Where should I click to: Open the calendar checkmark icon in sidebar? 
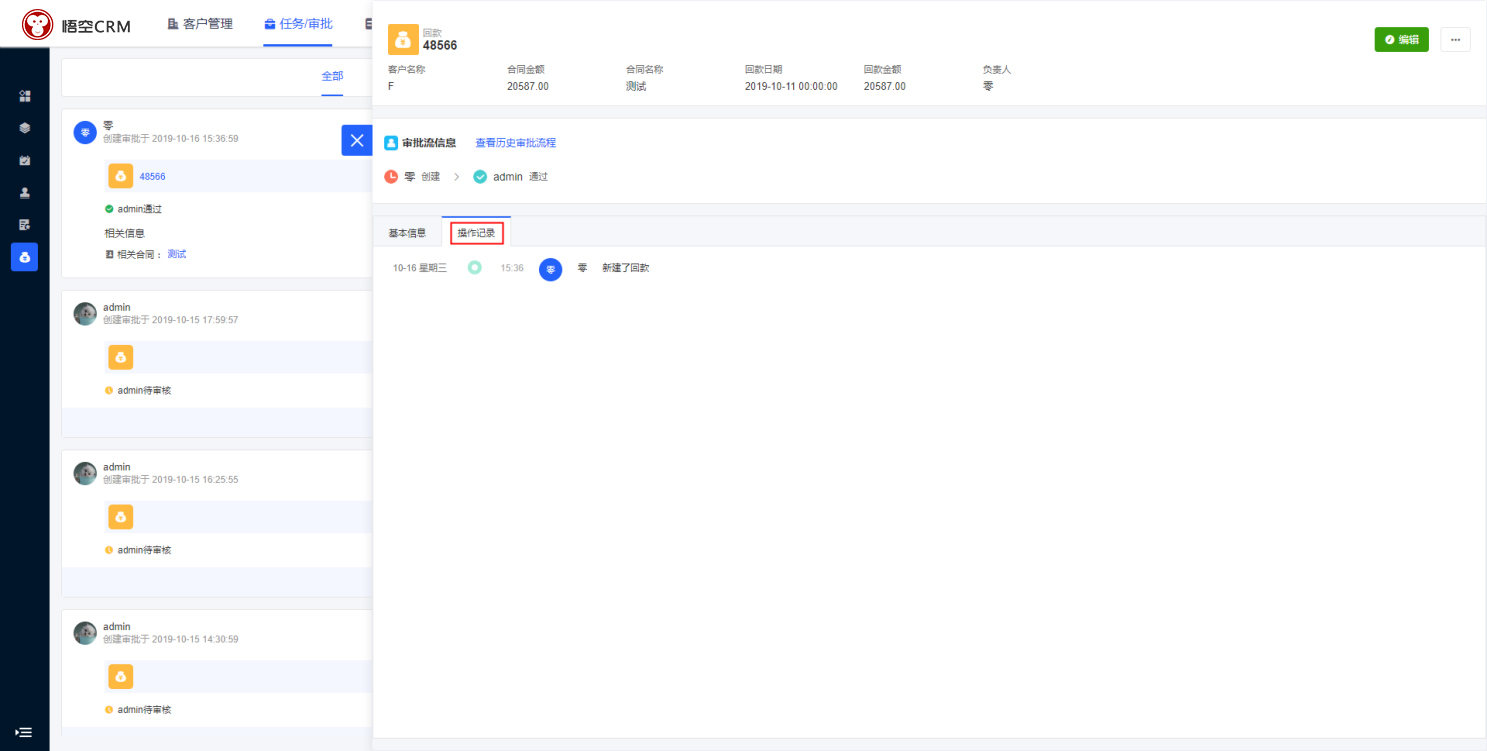pyautogui.click(x=25, y=160)
